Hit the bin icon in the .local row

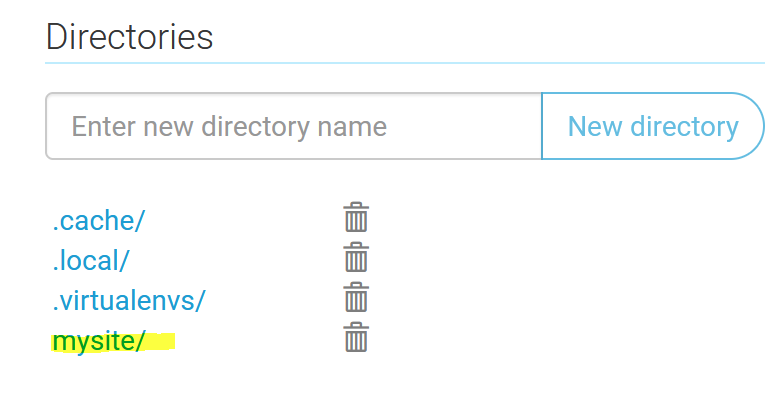[356, 258]
